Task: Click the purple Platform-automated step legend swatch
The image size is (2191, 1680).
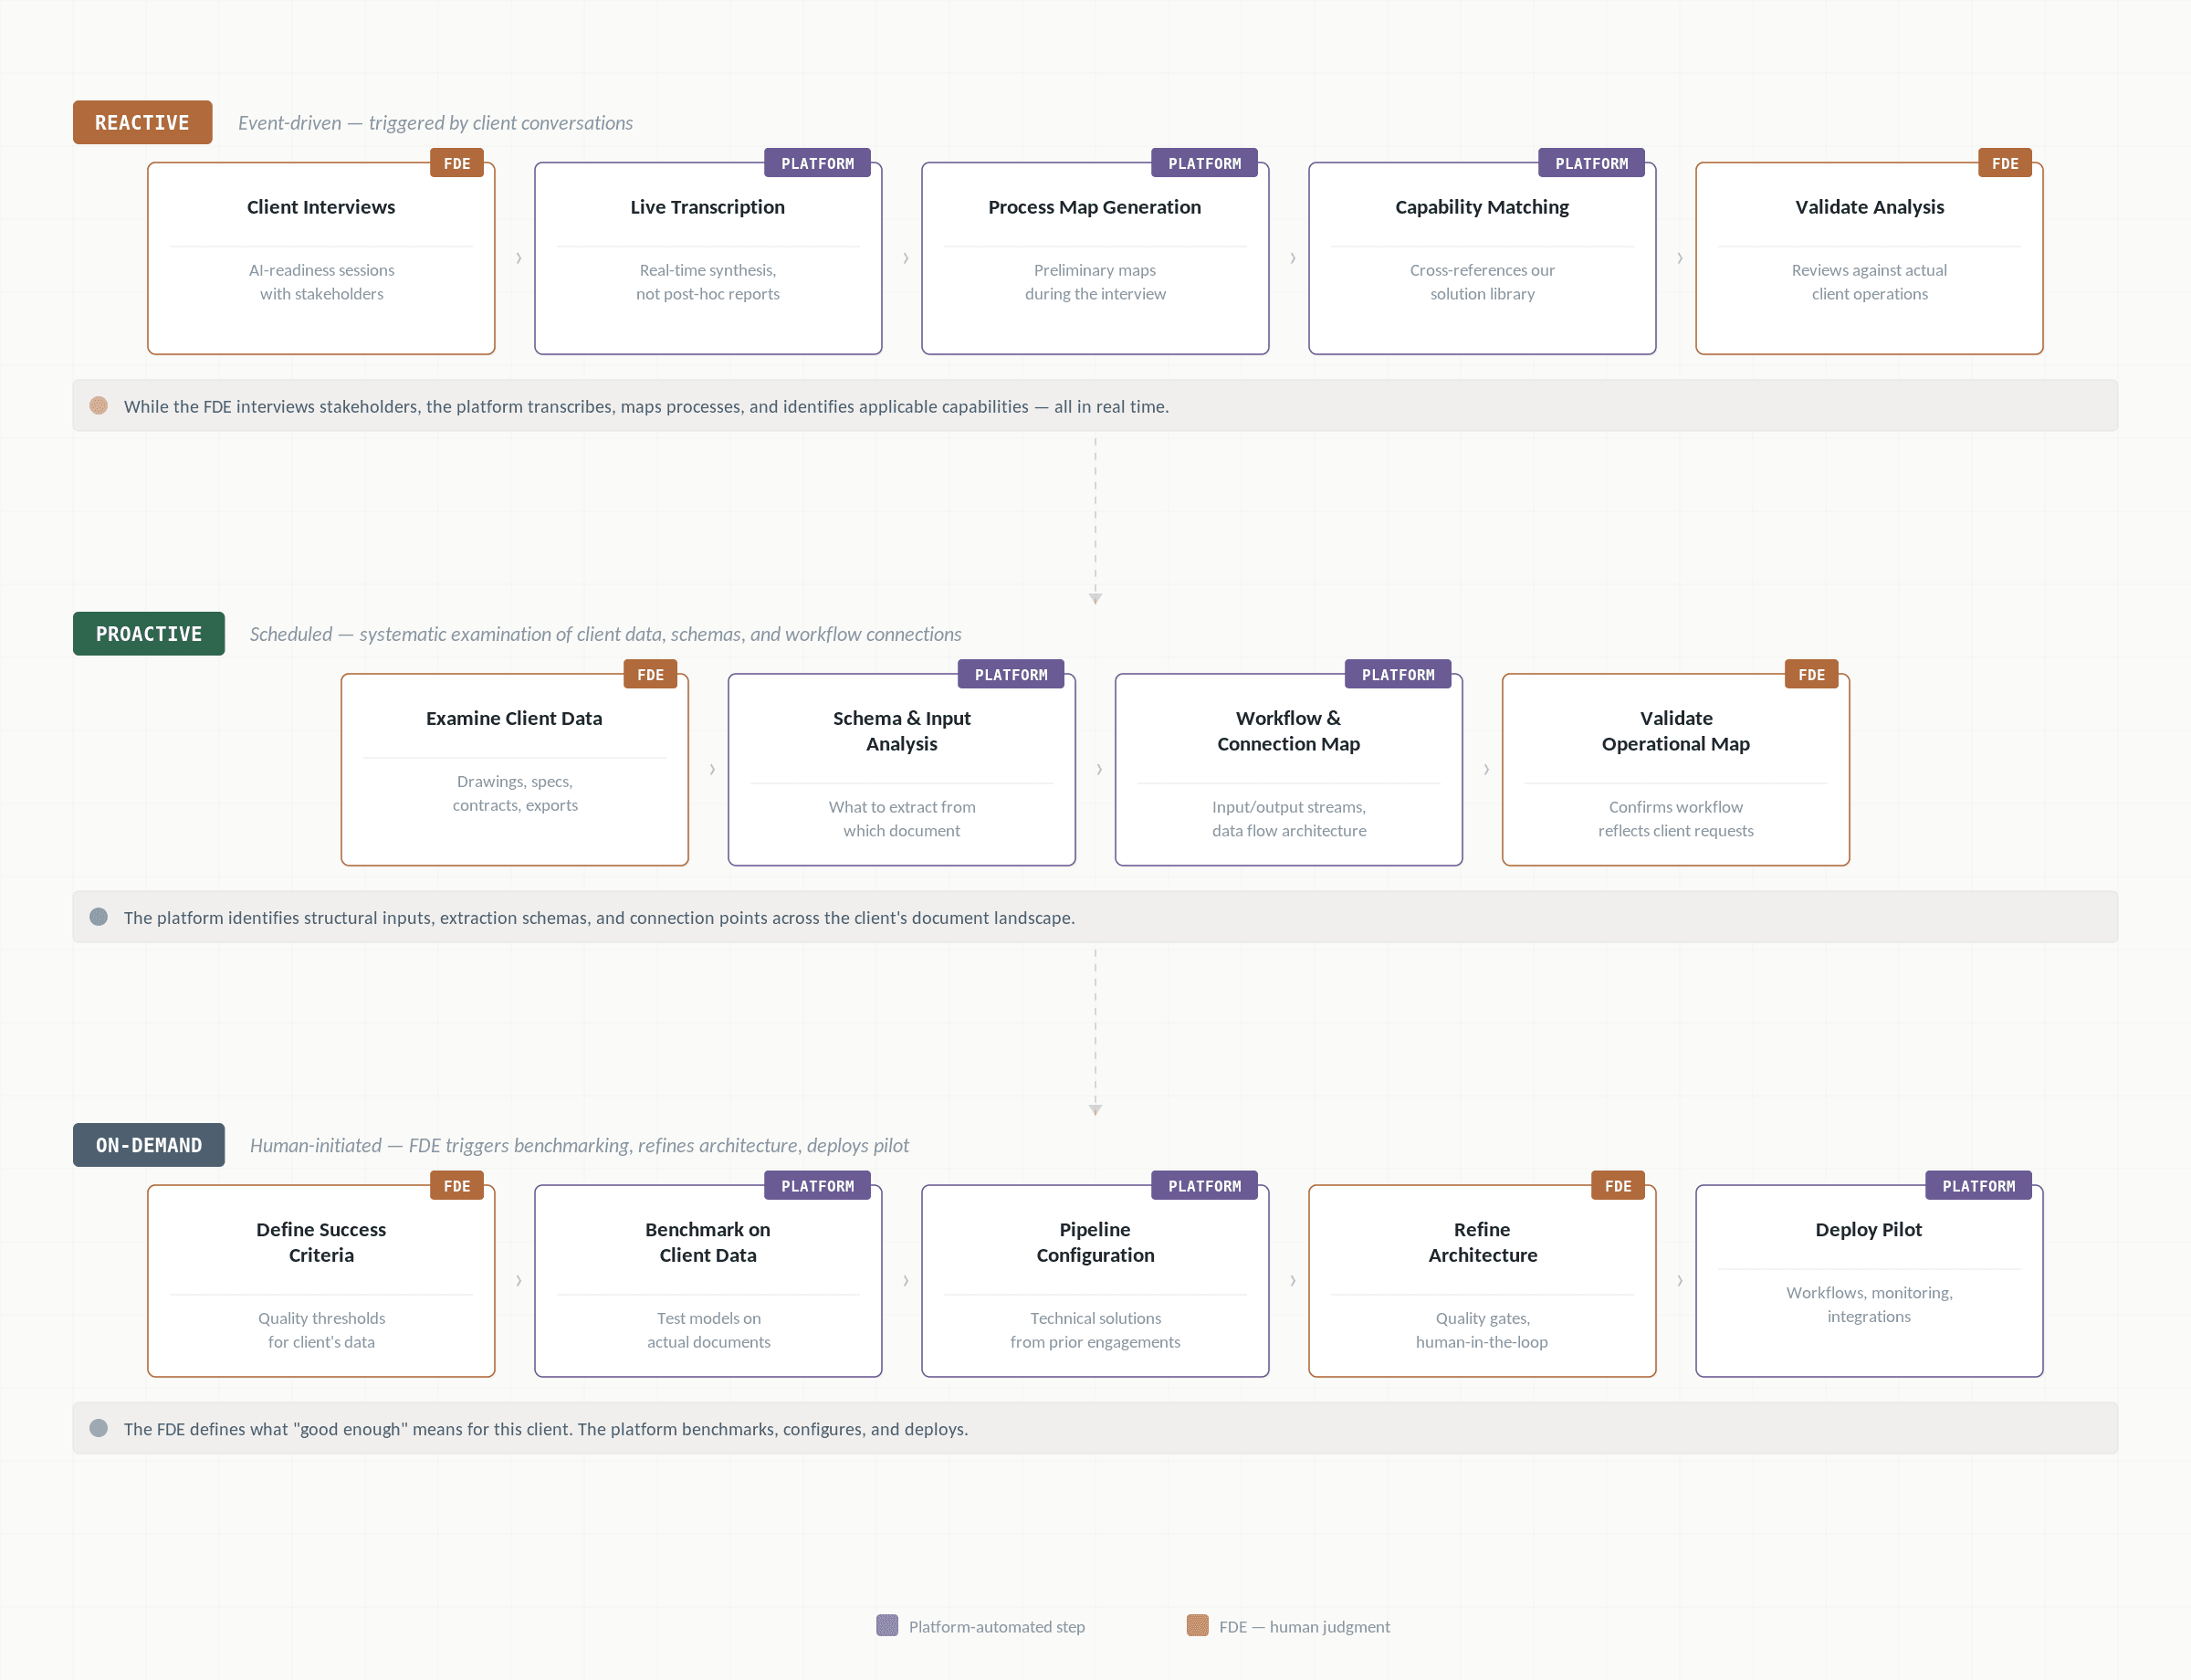Action: (886, 1625)
